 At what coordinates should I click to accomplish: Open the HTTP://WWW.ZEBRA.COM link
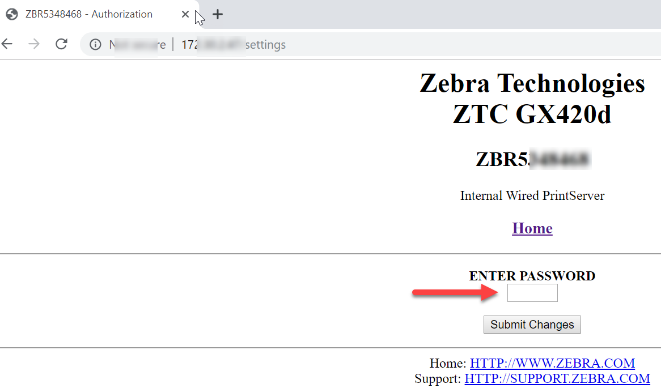pyautogui.click(x=552, y=363)
